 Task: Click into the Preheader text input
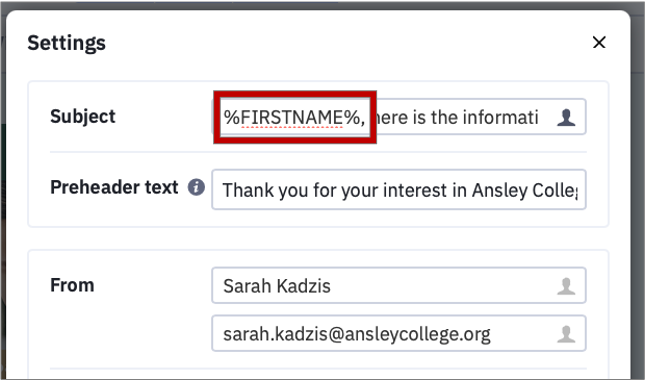tap(399, 190)
